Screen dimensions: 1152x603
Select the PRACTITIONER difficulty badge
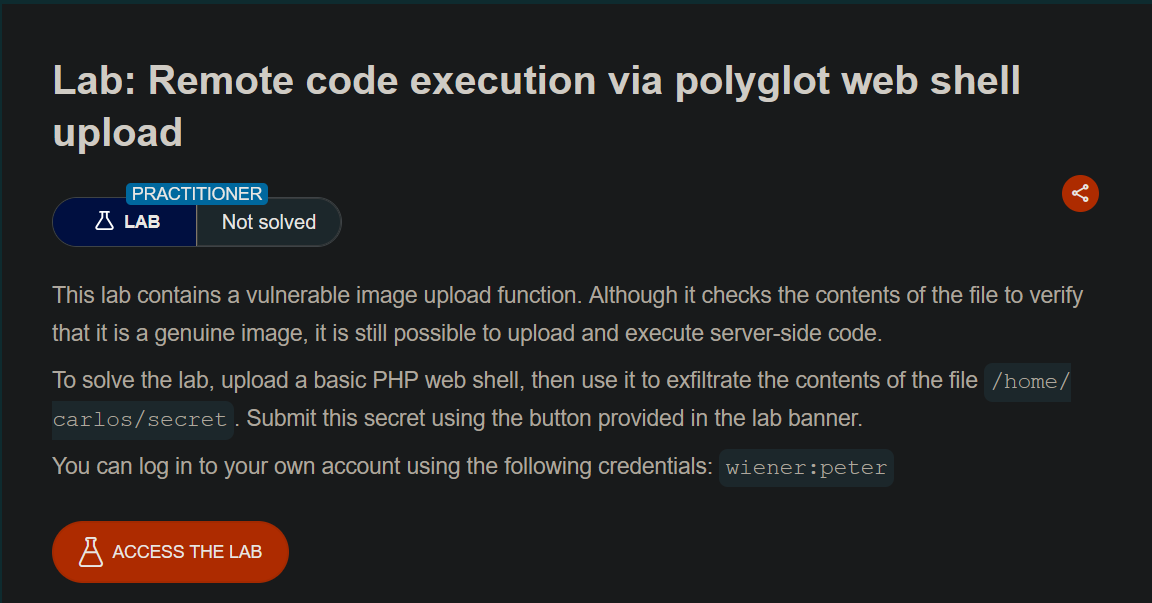pos(197,194)
